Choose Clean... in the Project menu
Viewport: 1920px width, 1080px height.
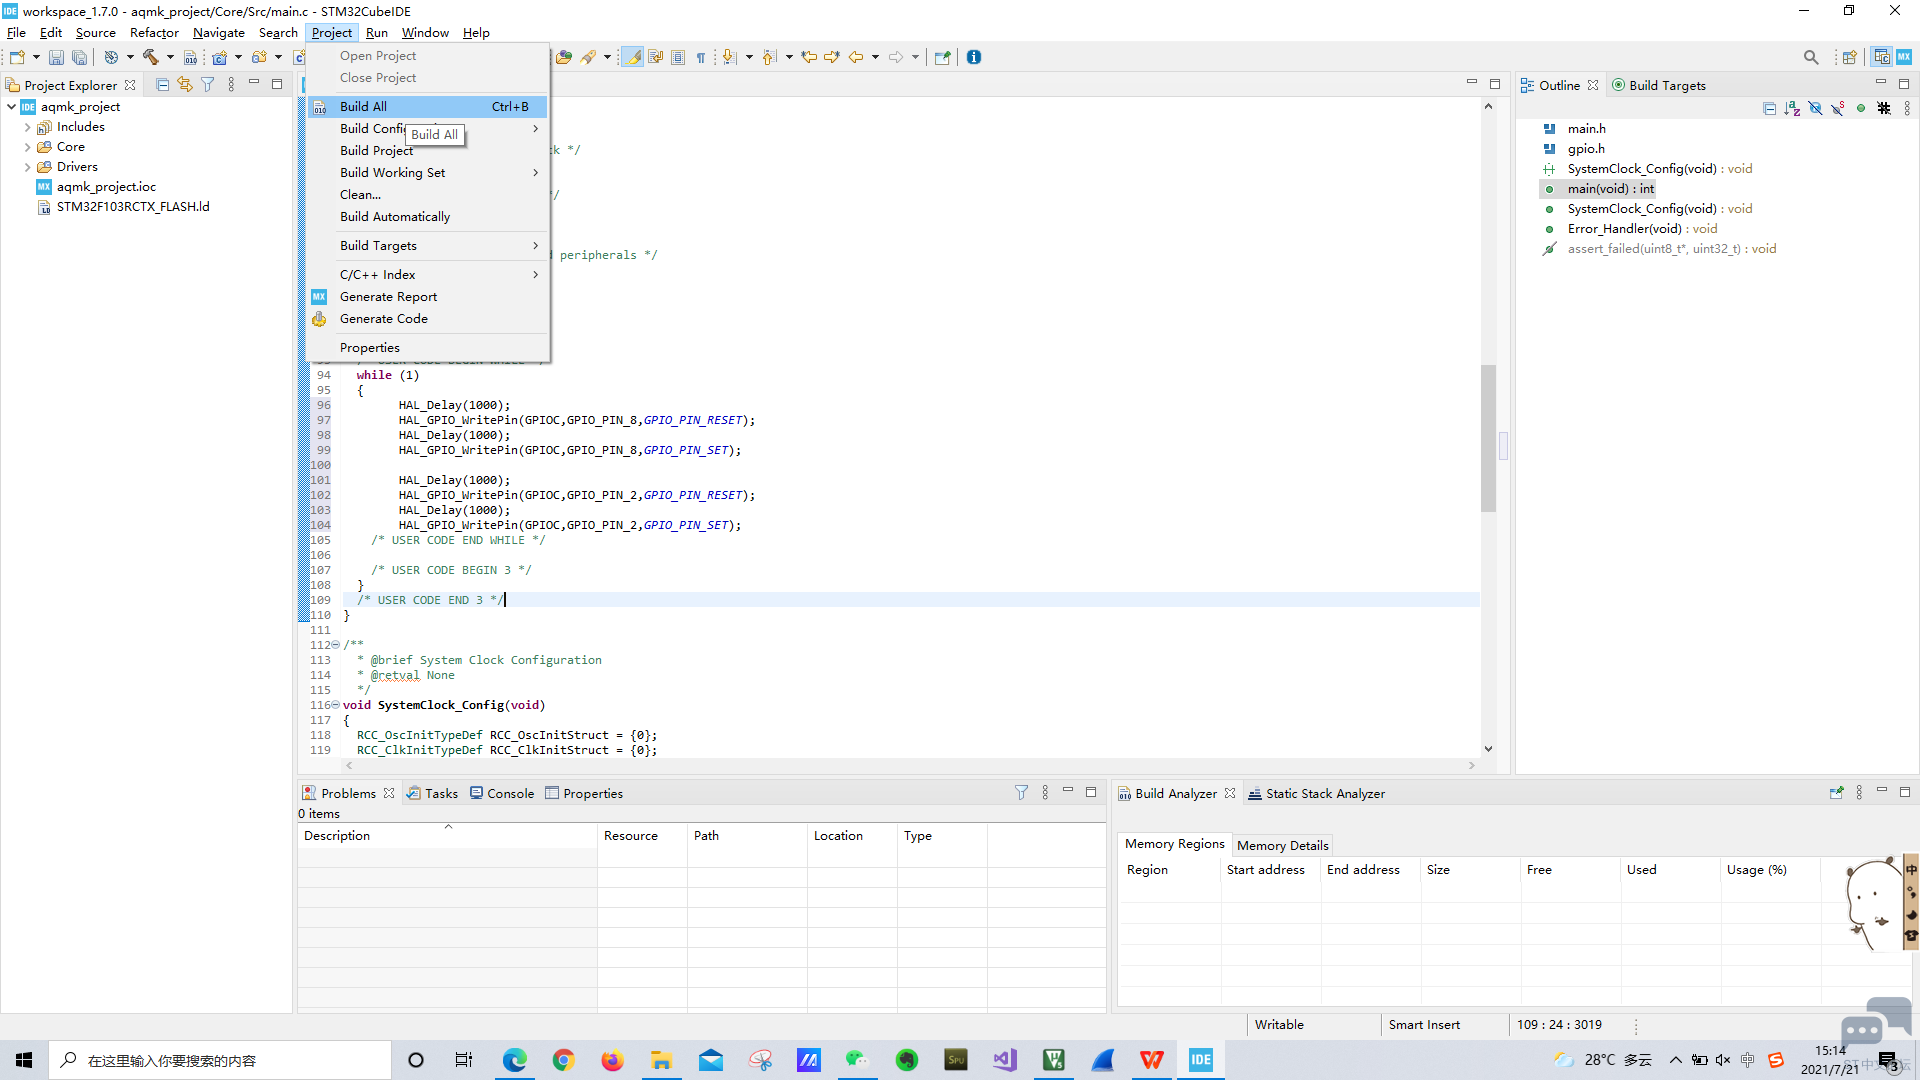[360, 195]
